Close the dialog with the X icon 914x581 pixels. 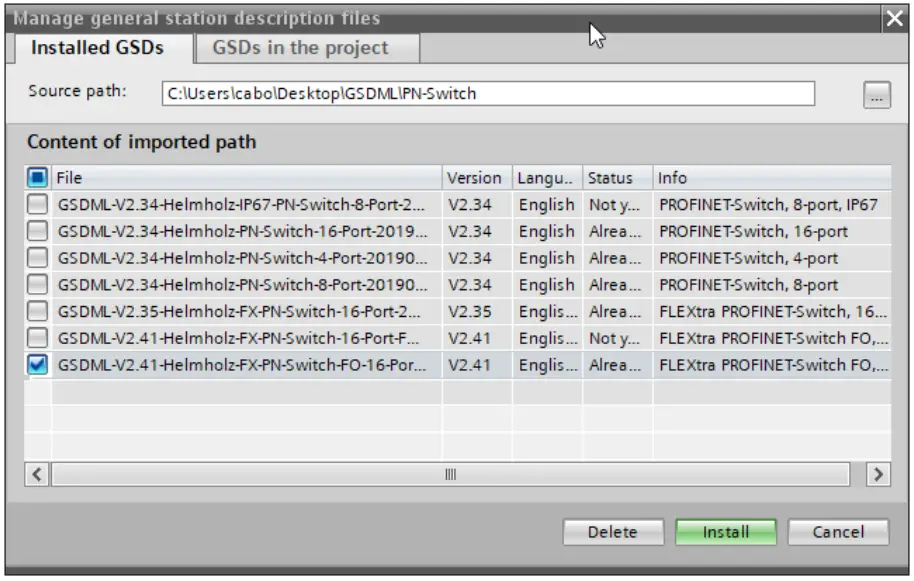[x=895, y=19]
